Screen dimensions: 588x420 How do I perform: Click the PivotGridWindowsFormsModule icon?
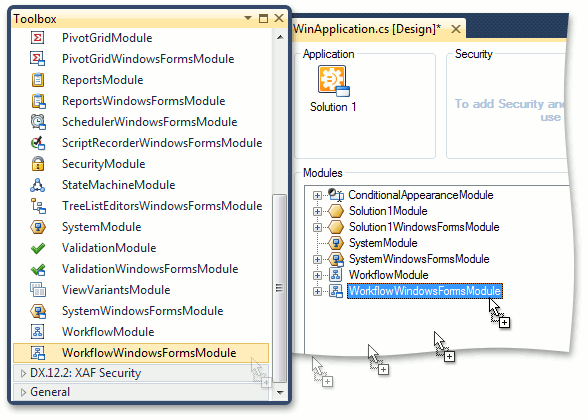[x=38, y=59]
